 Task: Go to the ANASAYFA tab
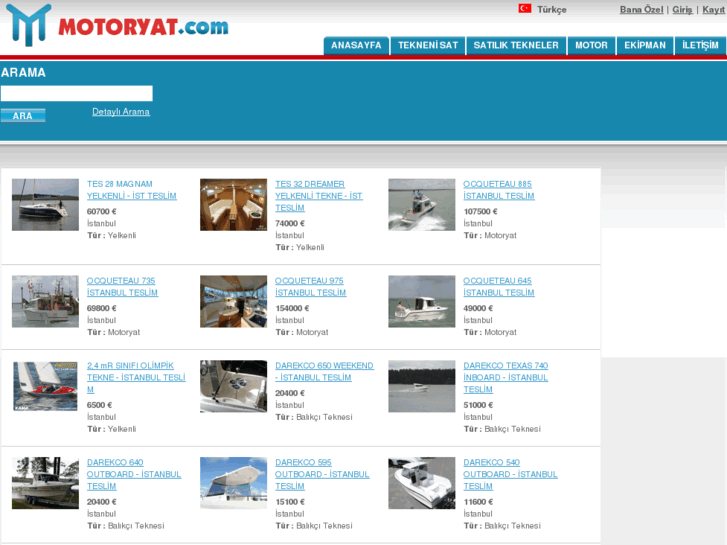pyautogui.click(x=356, y=46)
